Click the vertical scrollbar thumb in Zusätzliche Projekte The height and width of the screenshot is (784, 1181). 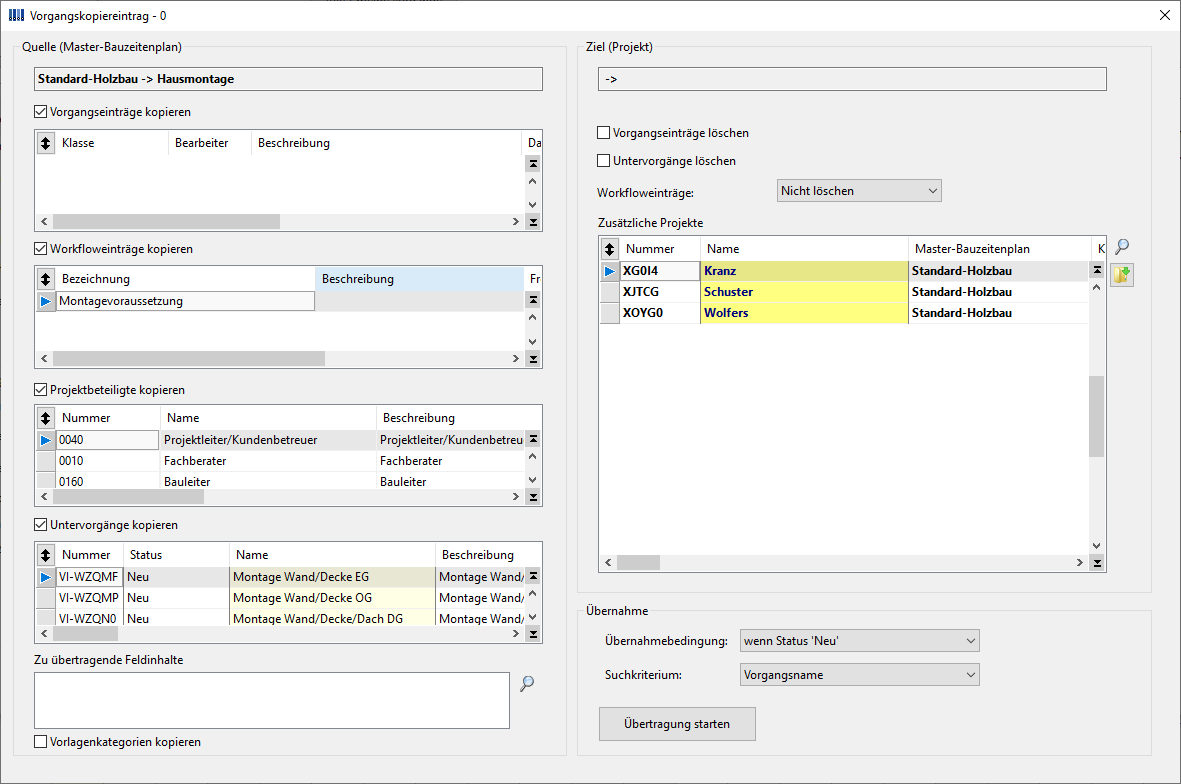pos(1097,416)
